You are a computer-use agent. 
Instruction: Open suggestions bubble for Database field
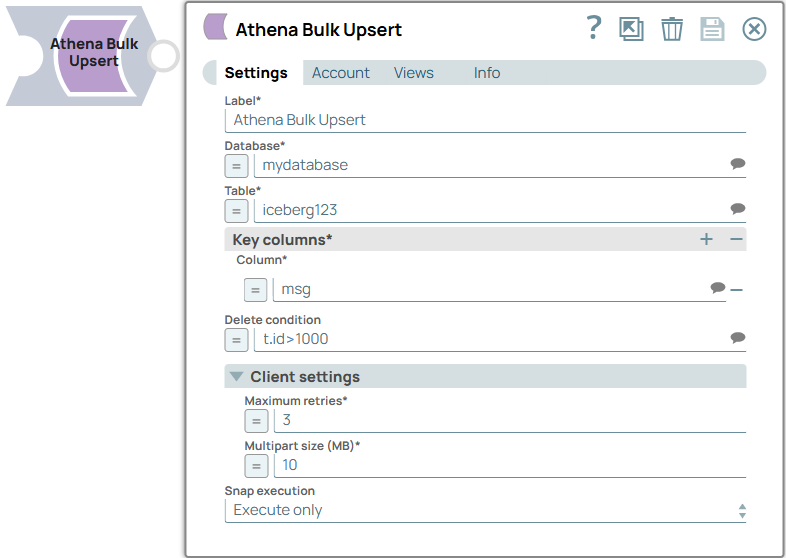(737, 164)
